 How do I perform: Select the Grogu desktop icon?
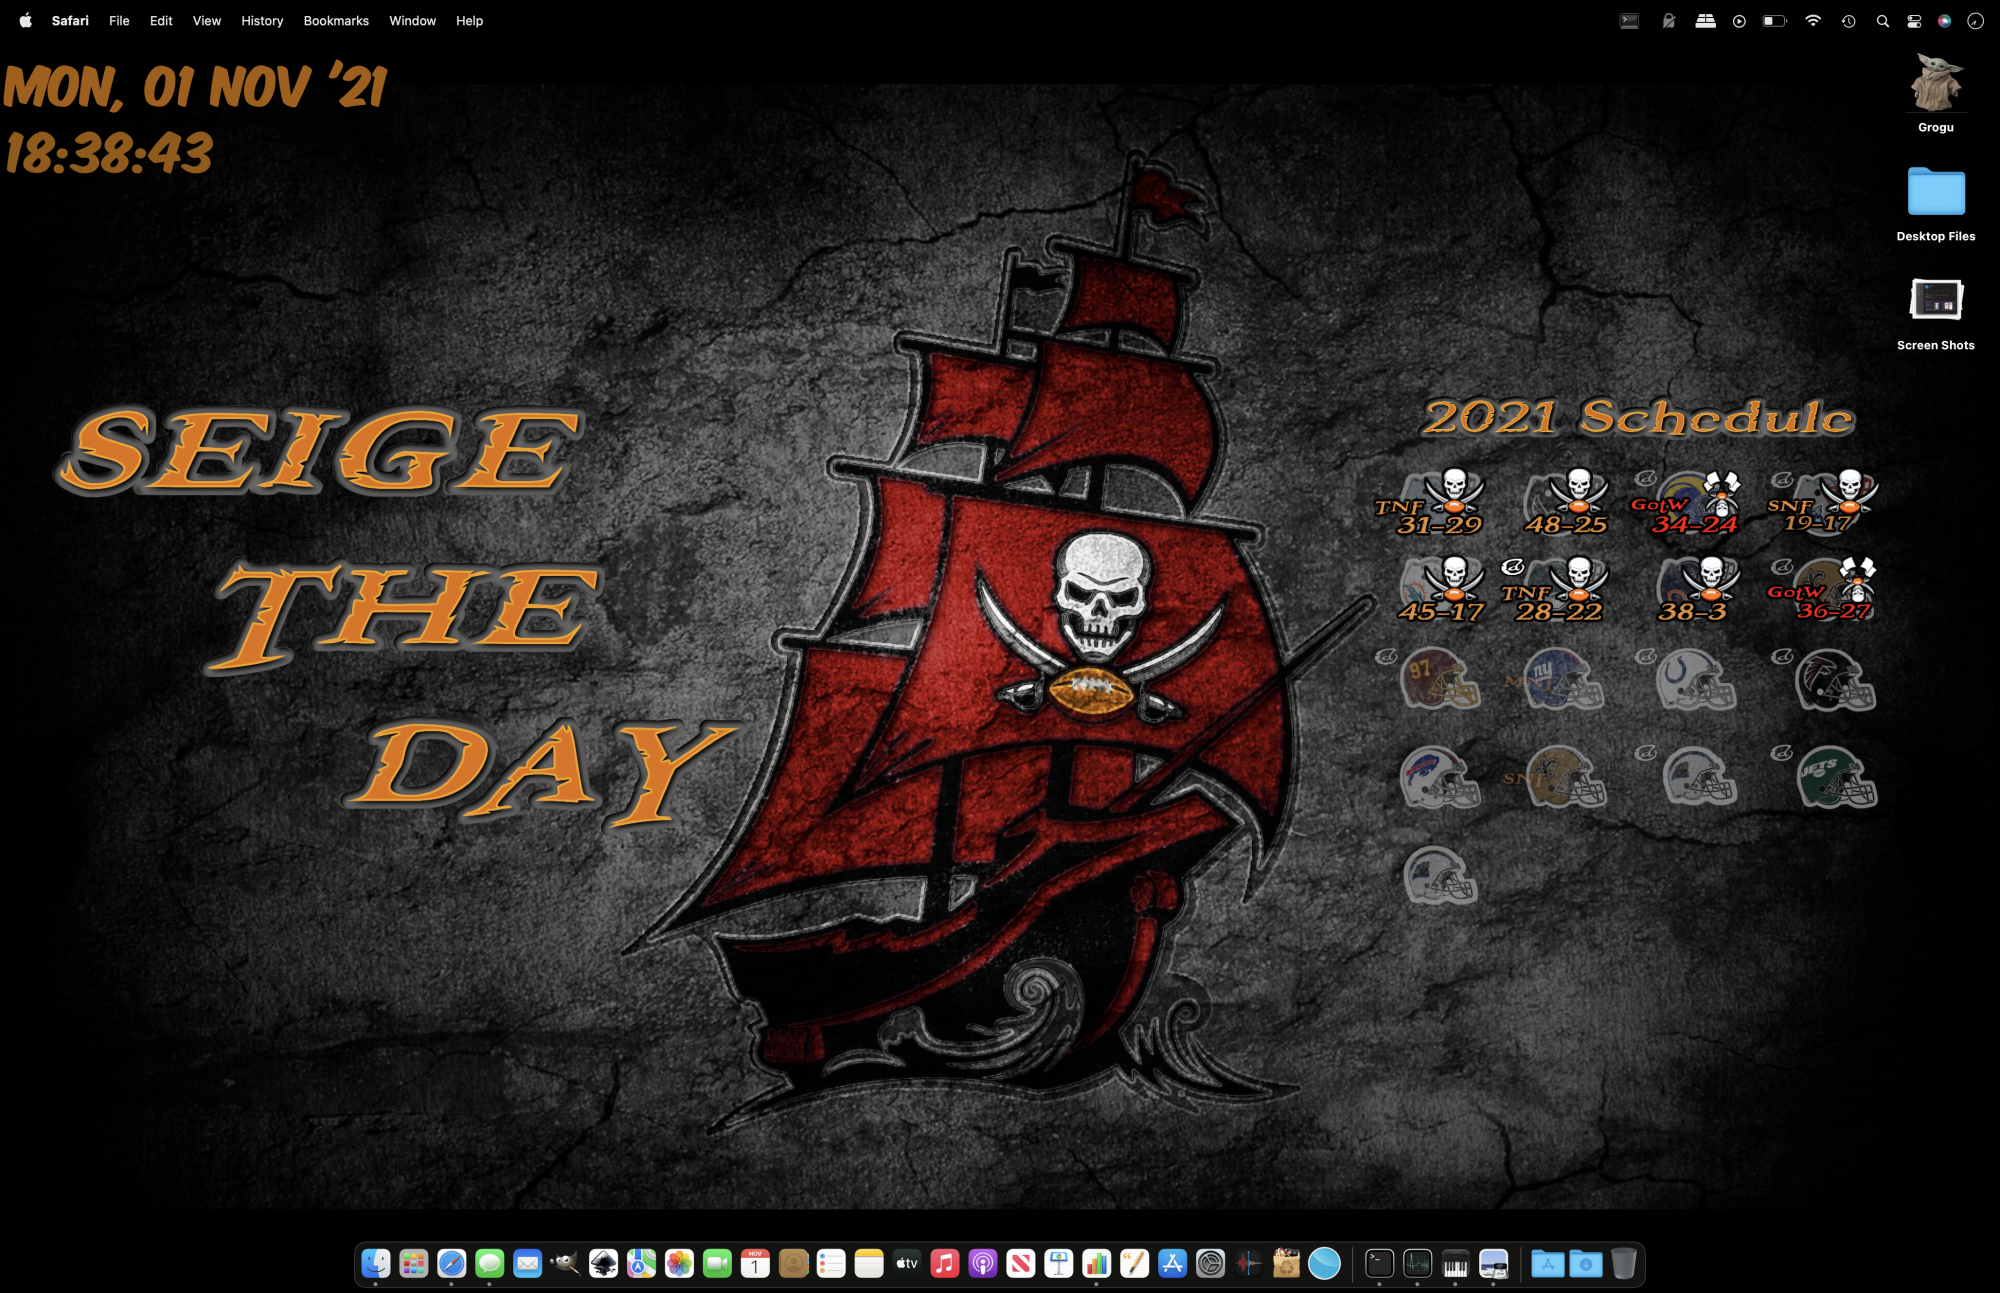tap(1936, 92)
